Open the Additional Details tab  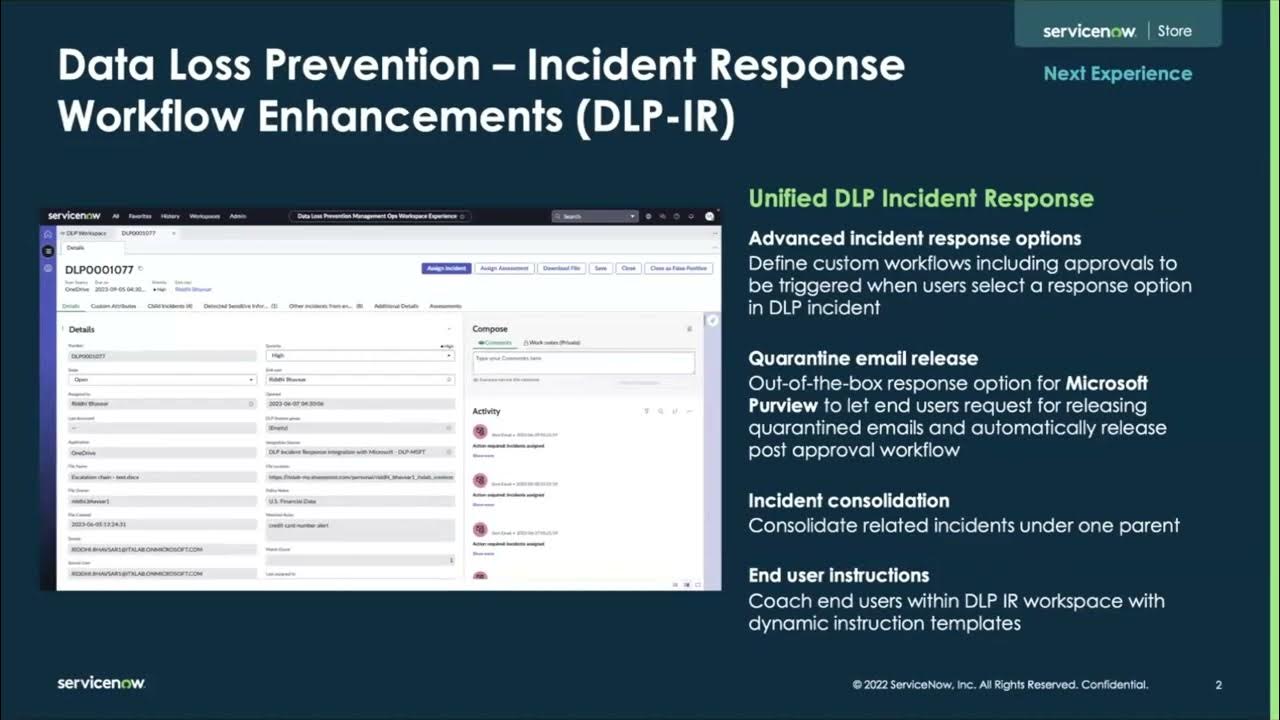tap(396, 306)
